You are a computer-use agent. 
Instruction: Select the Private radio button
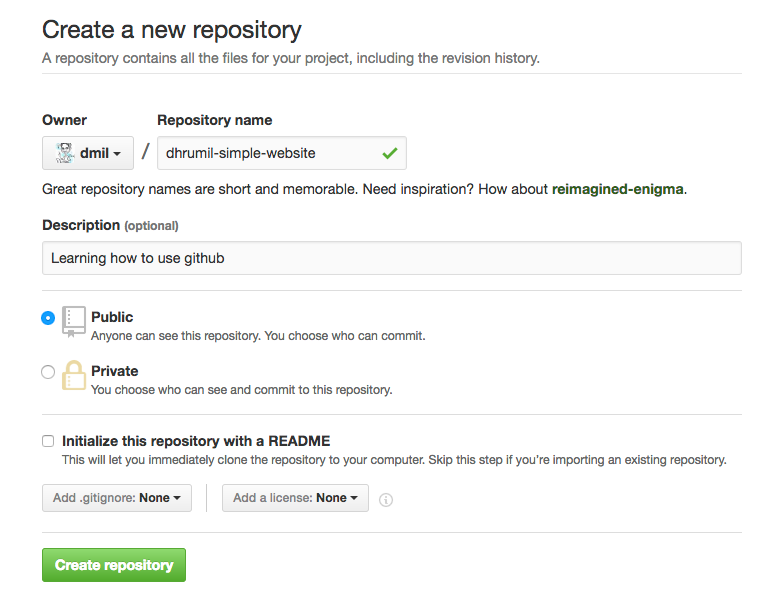tap(48, 372)
